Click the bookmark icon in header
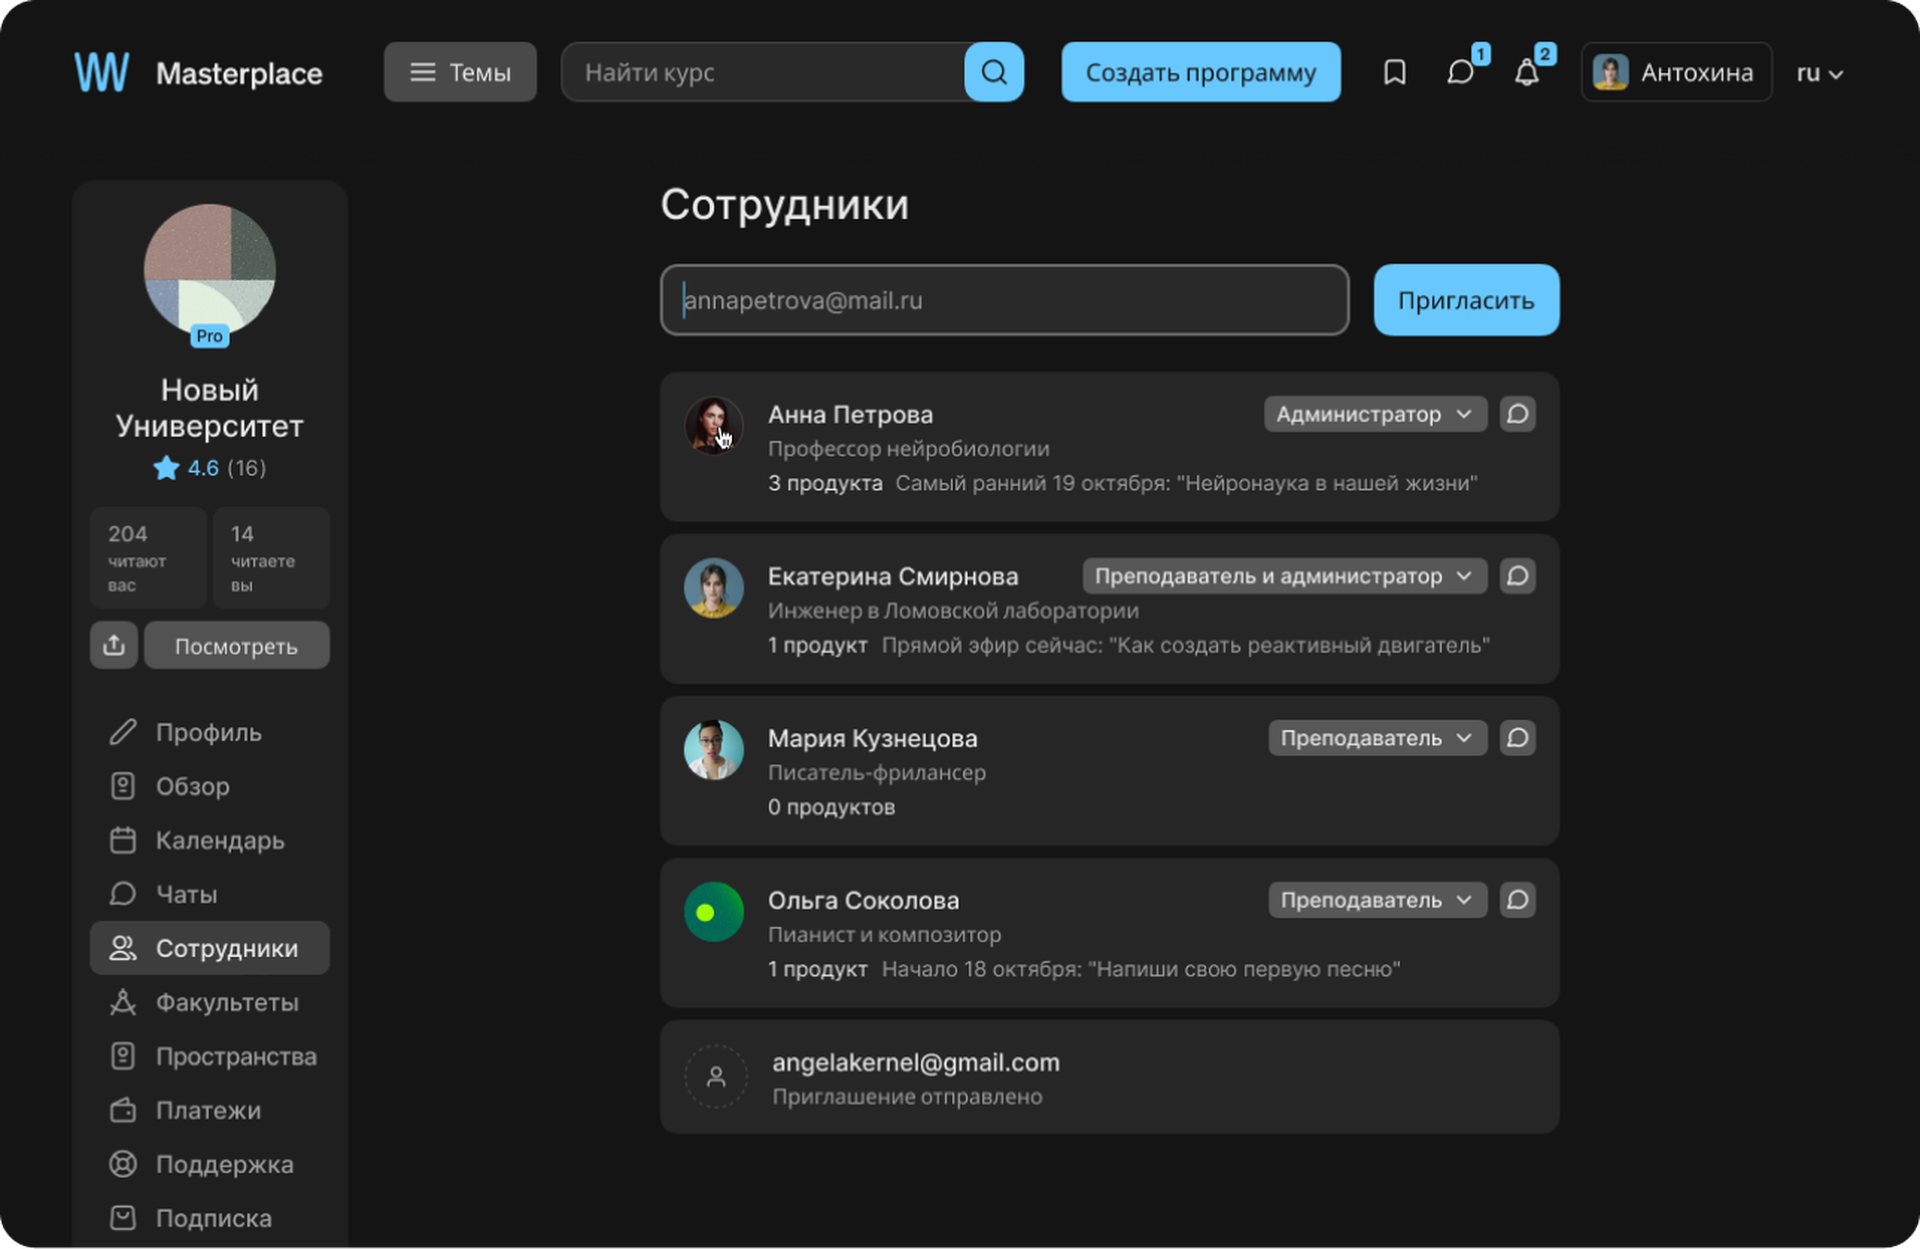This screenshot has height=1249, width=1920. click(1394, 72)
